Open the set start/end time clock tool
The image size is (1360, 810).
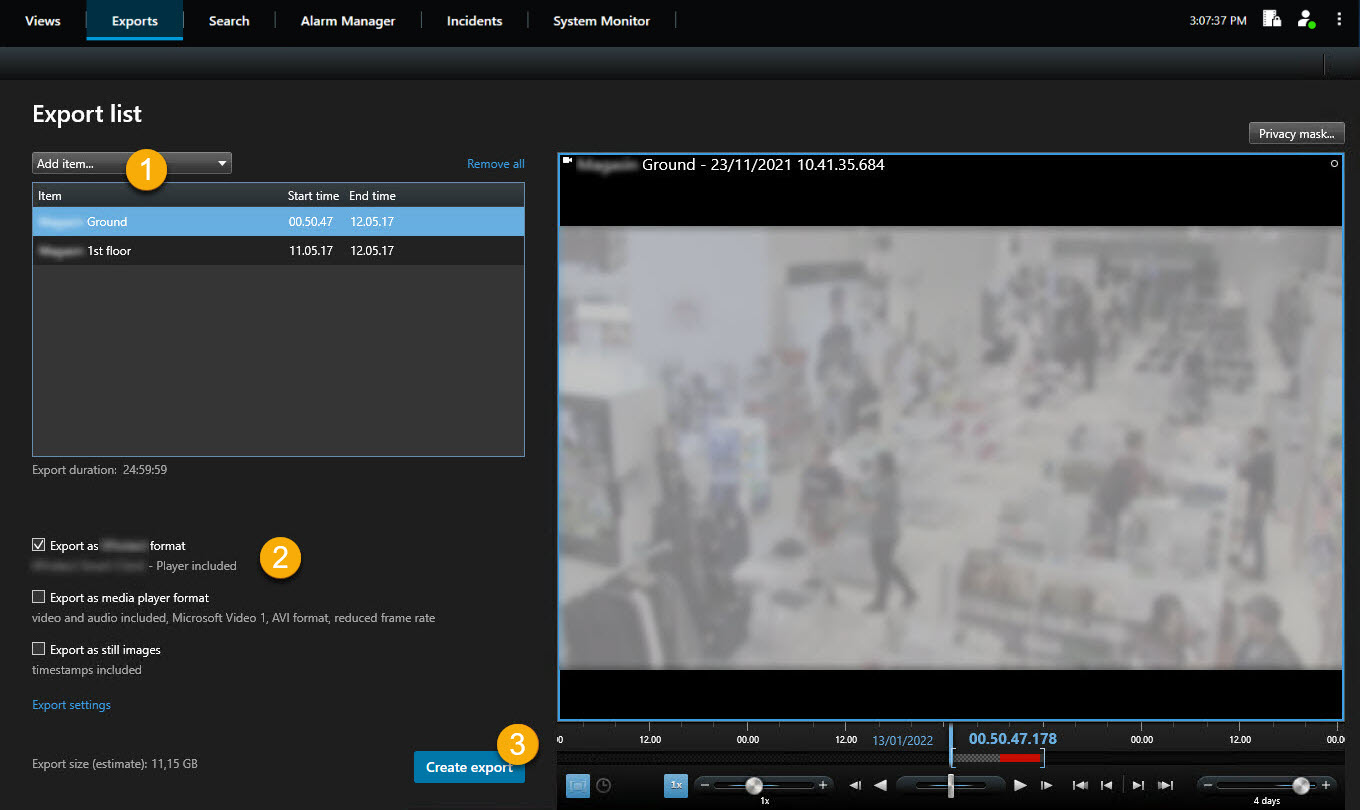(x=603, y=785)
